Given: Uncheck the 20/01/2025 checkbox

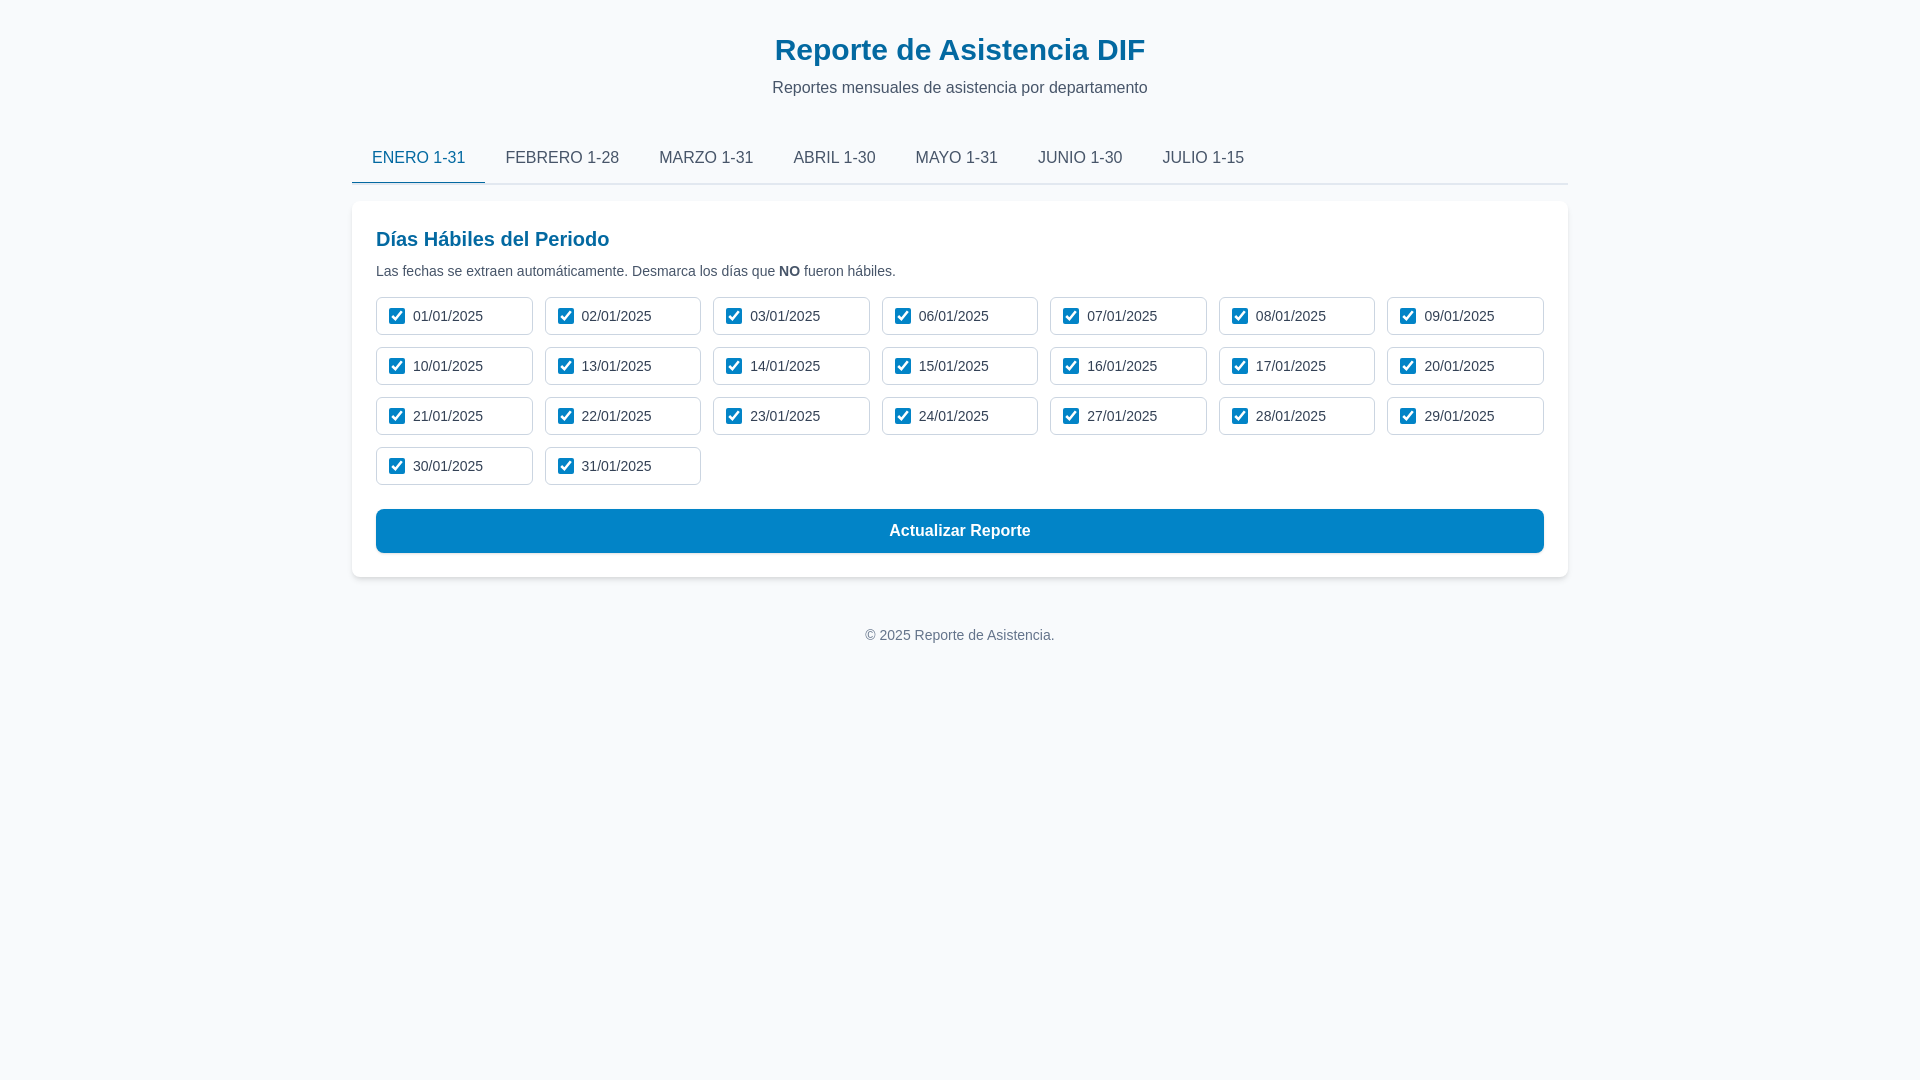Looking at the screenshot, I should [x=1408, y=366].
